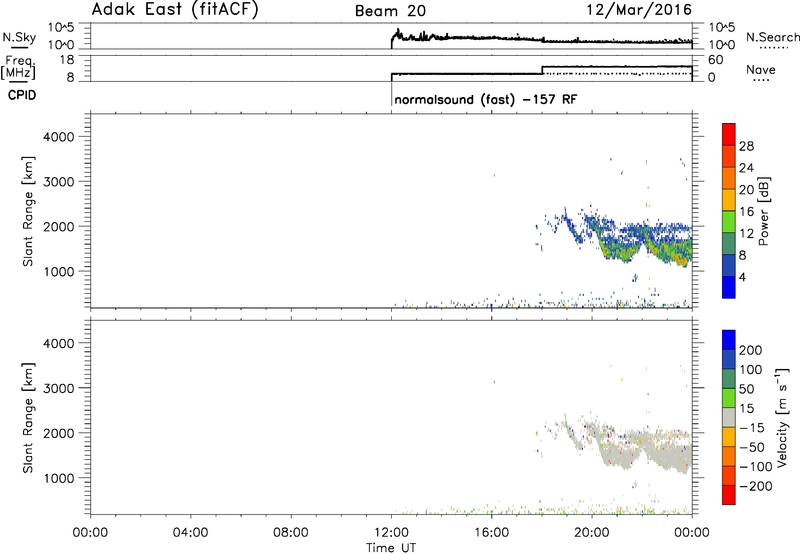Screen dimensions: 800x554
Task: Click the '4000' tick on power panel
Action: [59, 137]
